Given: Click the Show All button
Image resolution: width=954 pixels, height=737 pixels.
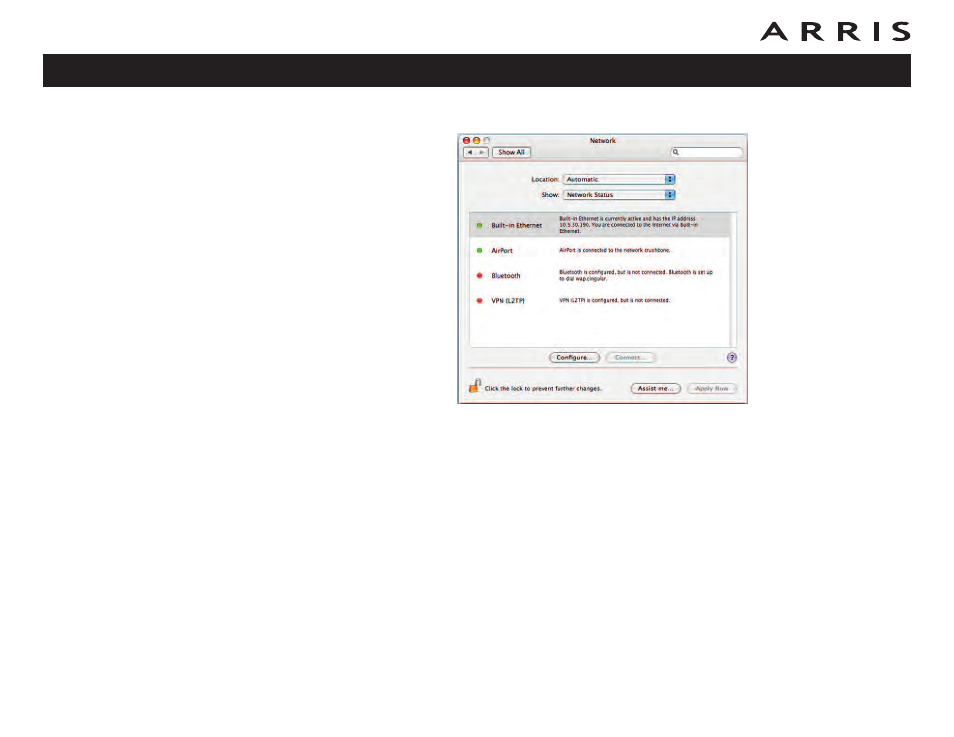Looking at the screenshot, I should 511,152.
